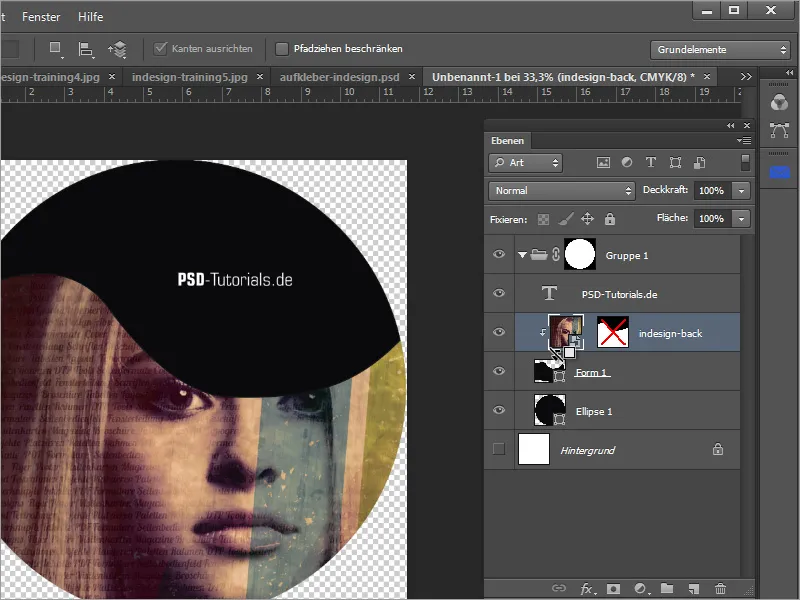Click the lock icon on Hintergrund layer
Image resolution: width=800 pixels, height=600 pixels.
718,449
